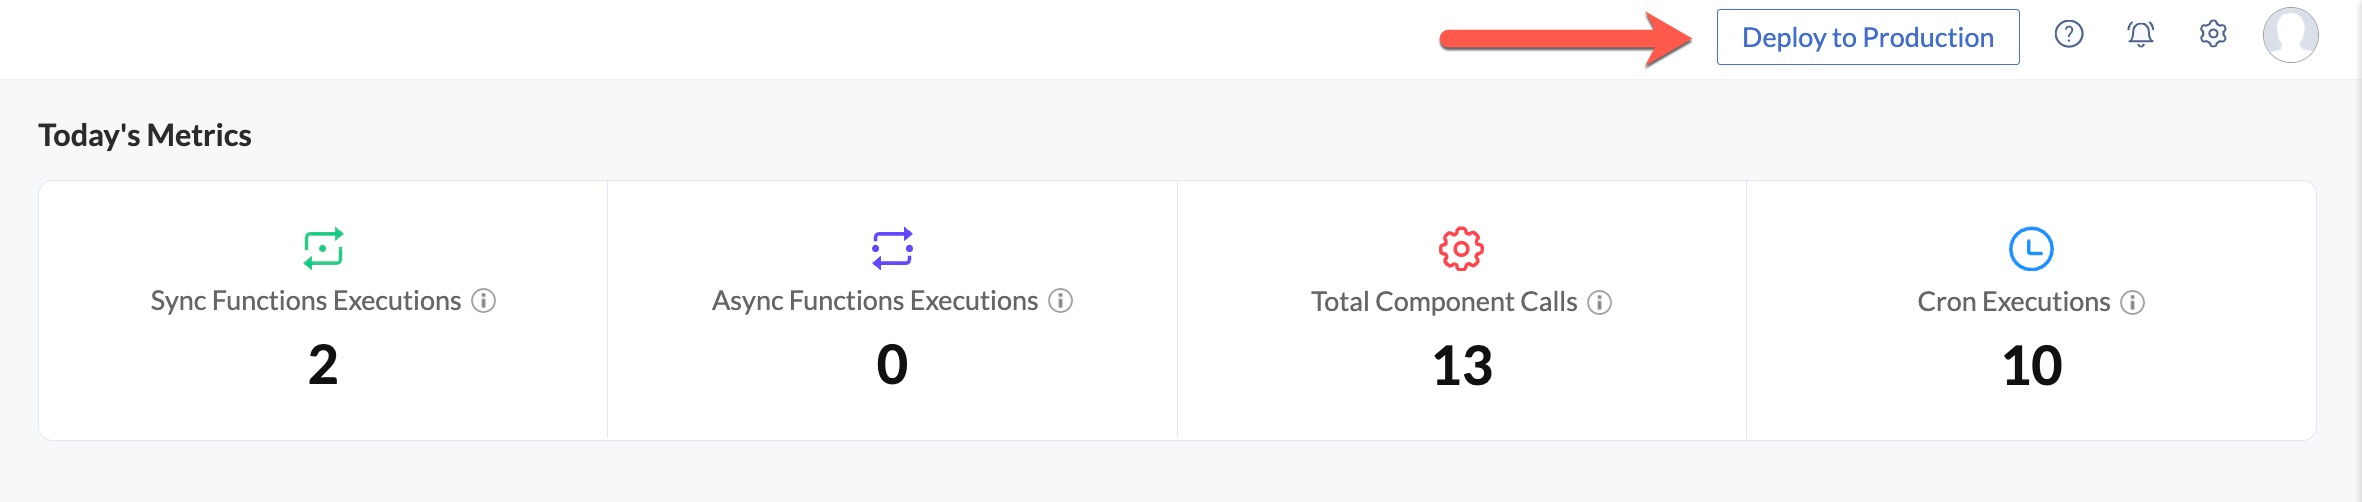Open the settings gear icon
This screenshot has width=2362, height=502.
pyautogui.click(x=2213, y=34)
